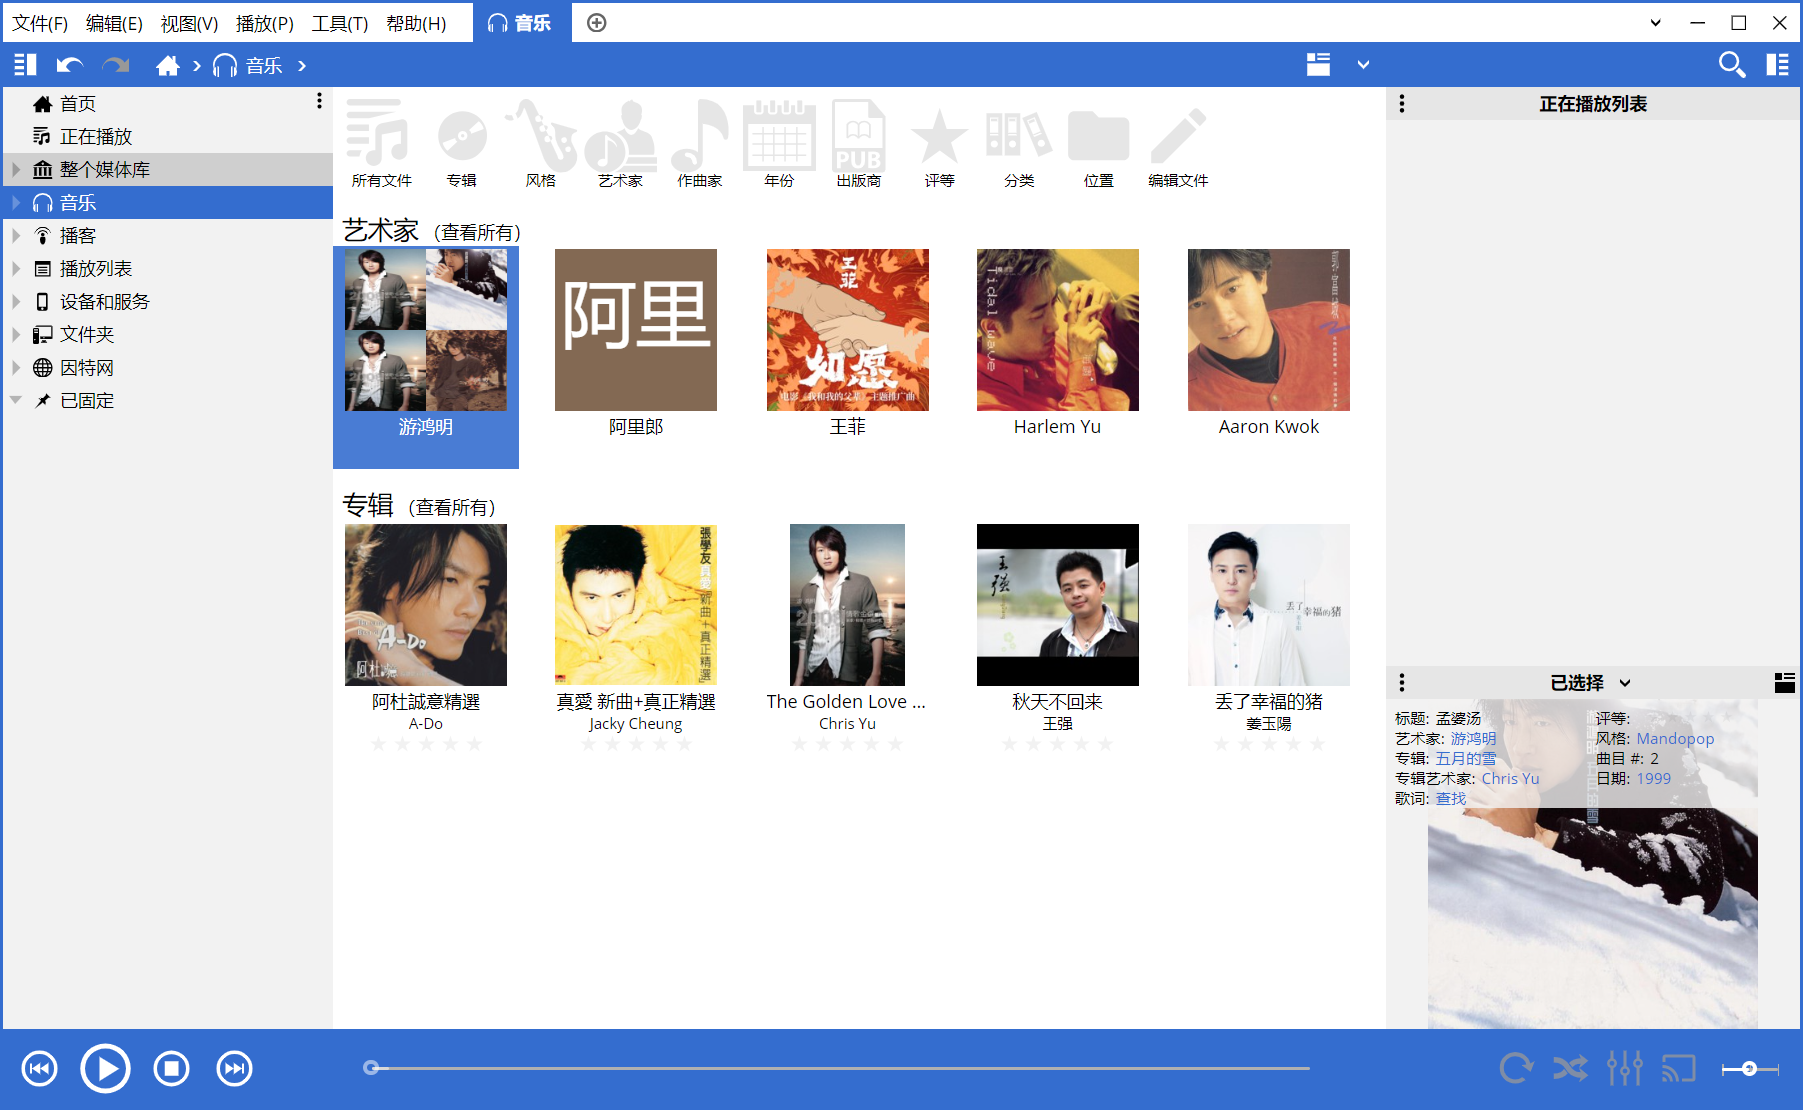
Task: Open 专辑 disc view icon
Action: pos(461,143)
